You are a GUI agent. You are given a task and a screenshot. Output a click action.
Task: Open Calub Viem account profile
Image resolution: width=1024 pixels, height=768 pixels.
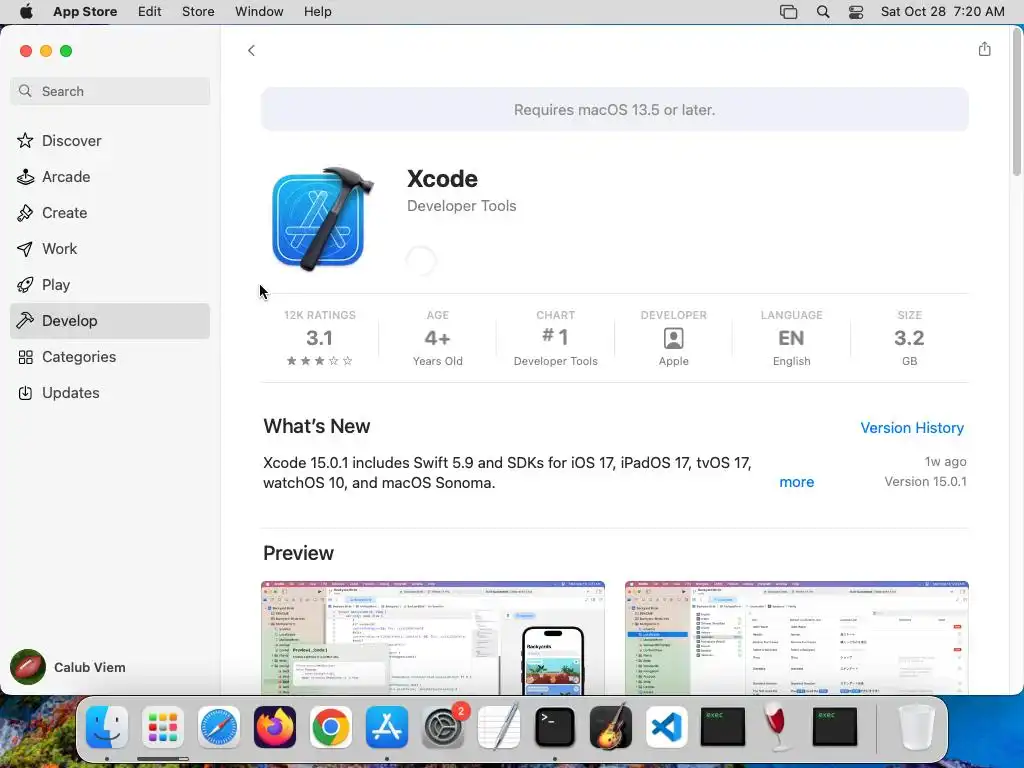click(x=68, y=667)
